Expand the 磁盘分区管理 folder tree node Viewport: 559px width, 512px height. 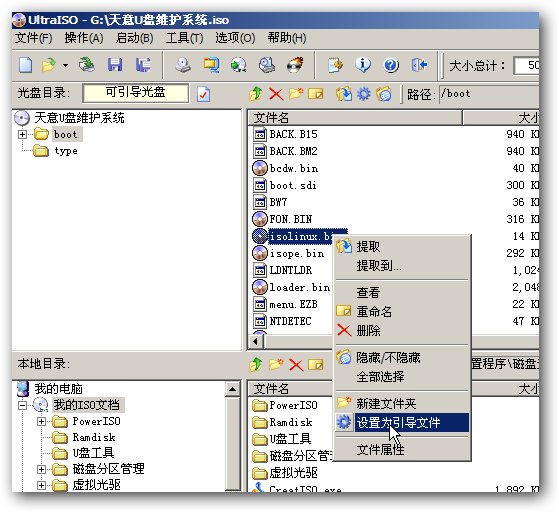click(x=41, y=469)
